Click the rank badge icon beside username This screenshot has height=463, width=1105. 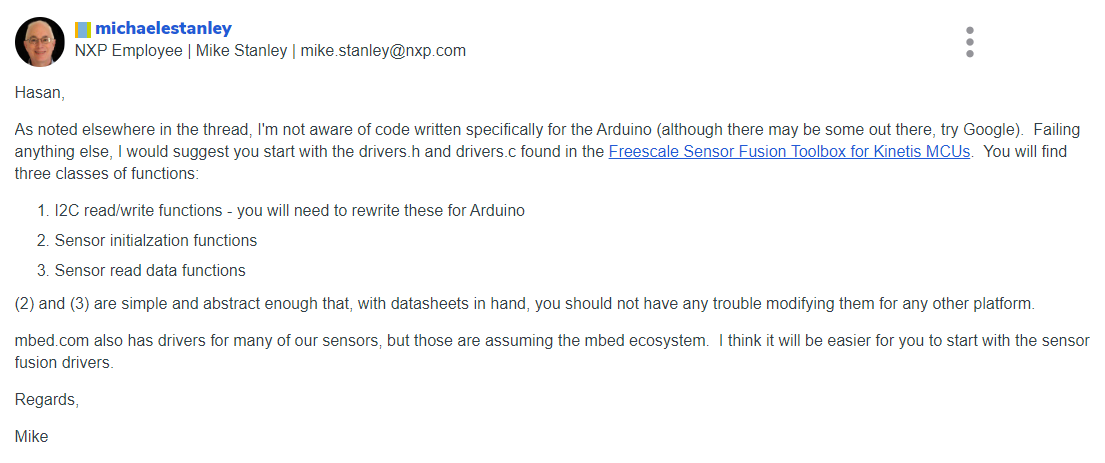(83, 29)
